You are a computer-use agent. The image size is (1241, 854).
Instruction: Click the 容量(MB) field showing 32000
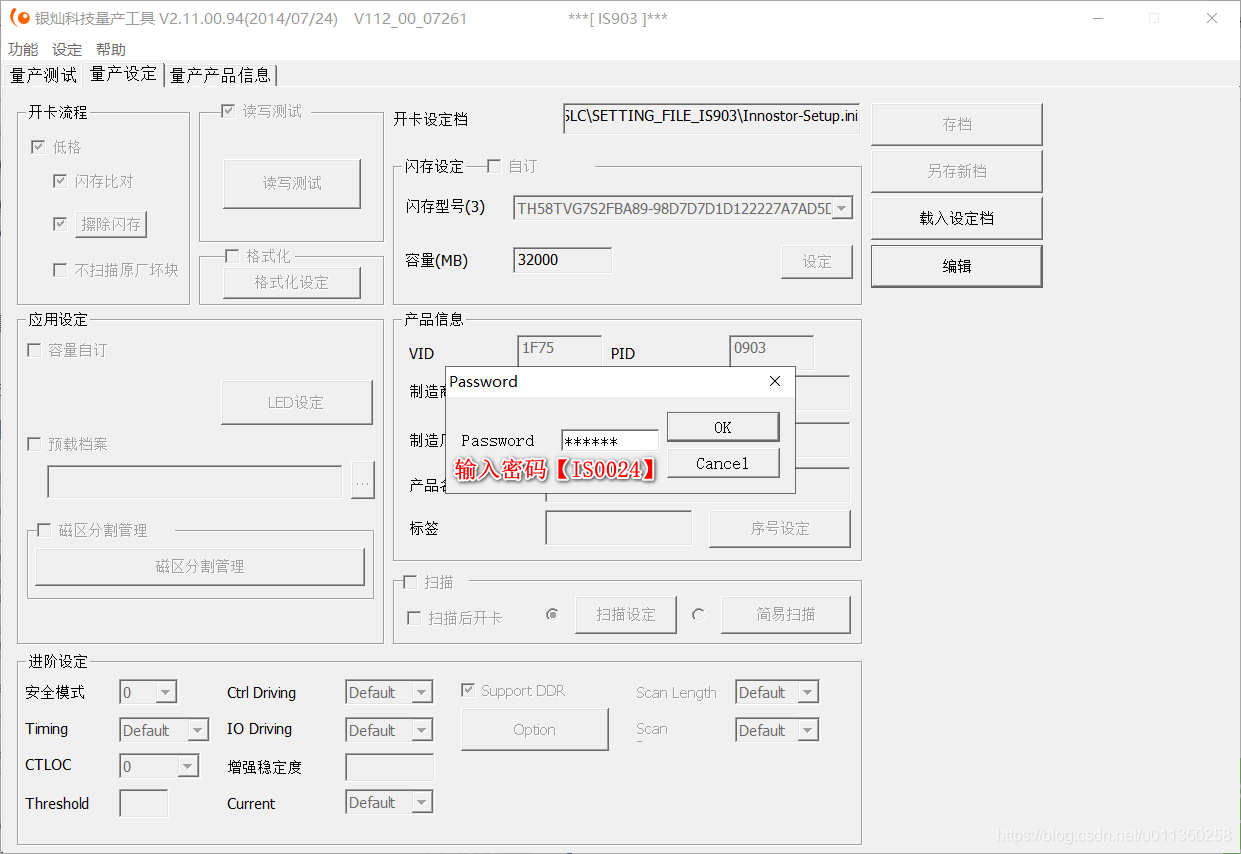click(x=563, y=260)
